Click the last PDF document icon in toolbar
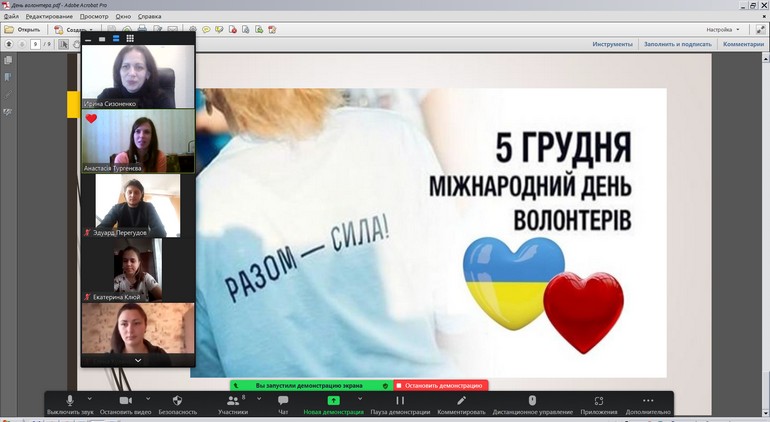 pyautogui.click(x=273, y=29)
